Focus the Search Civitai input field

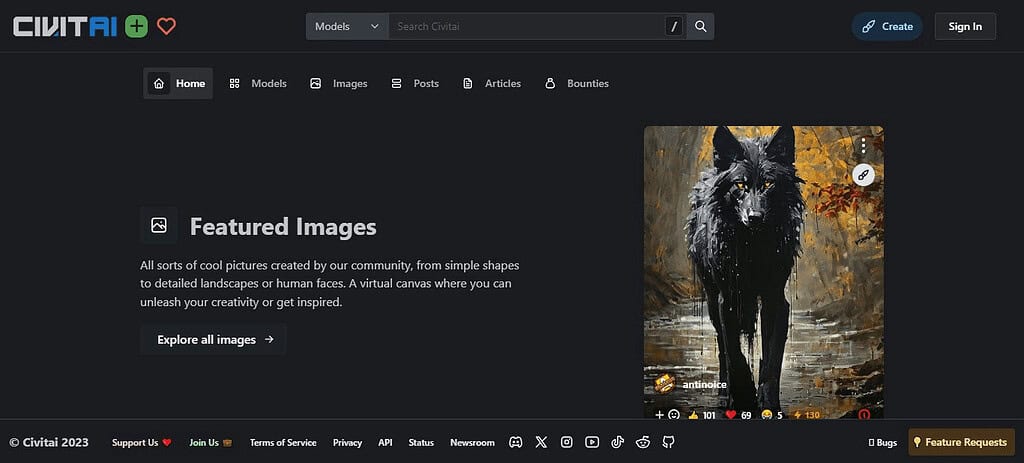pos(526,26)
